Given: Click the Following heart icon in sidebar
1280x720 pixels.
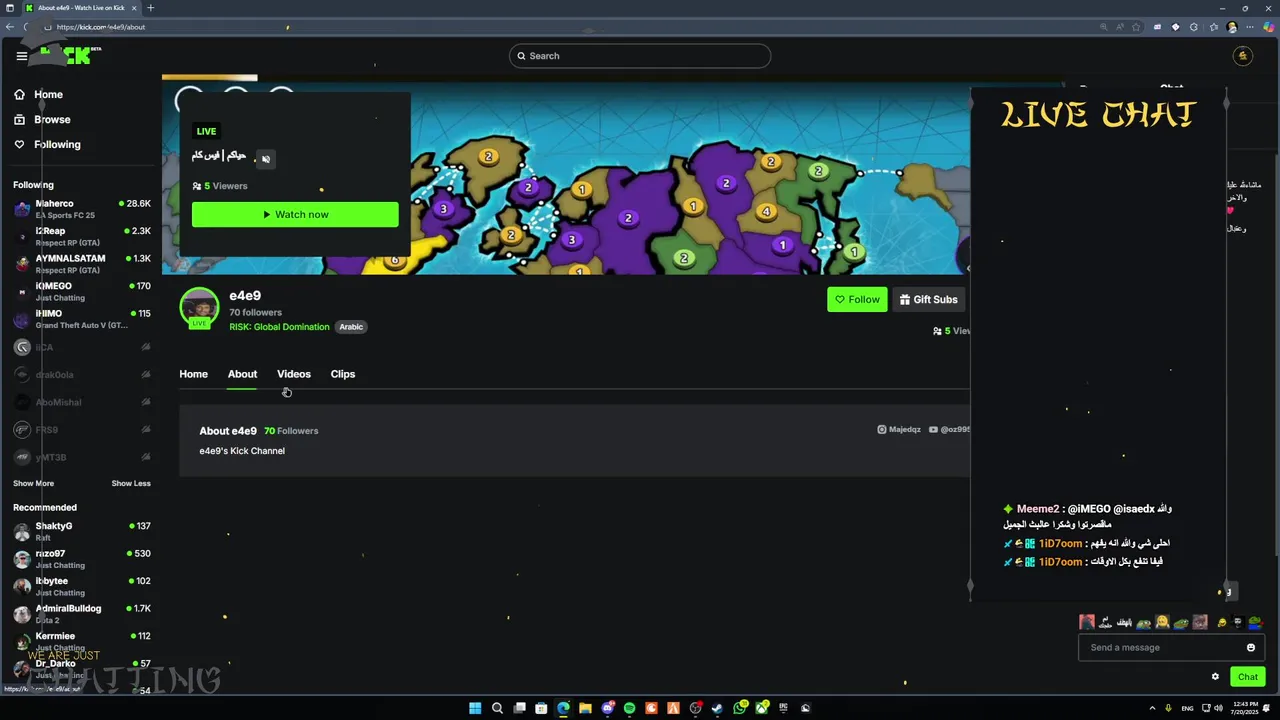Looking at the screenshot, I should 19,144.
